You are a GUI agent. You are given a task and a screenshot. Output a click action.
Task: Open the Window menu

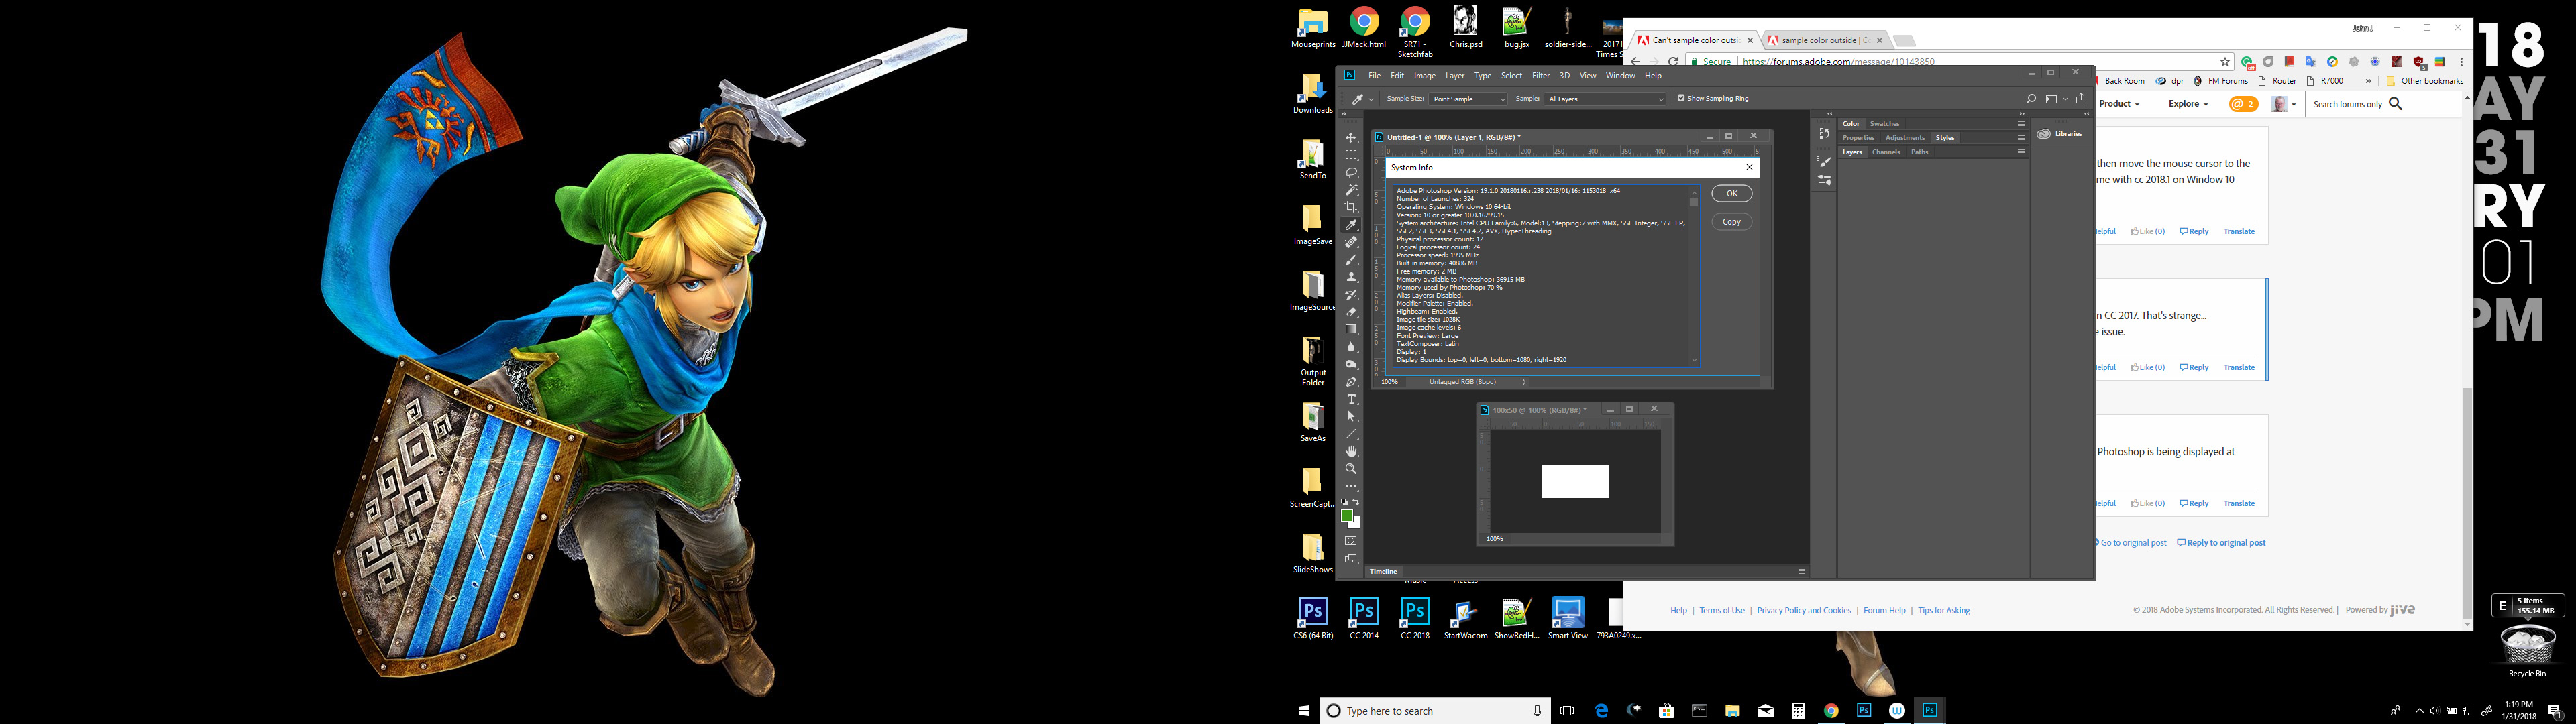[1620, 75]
